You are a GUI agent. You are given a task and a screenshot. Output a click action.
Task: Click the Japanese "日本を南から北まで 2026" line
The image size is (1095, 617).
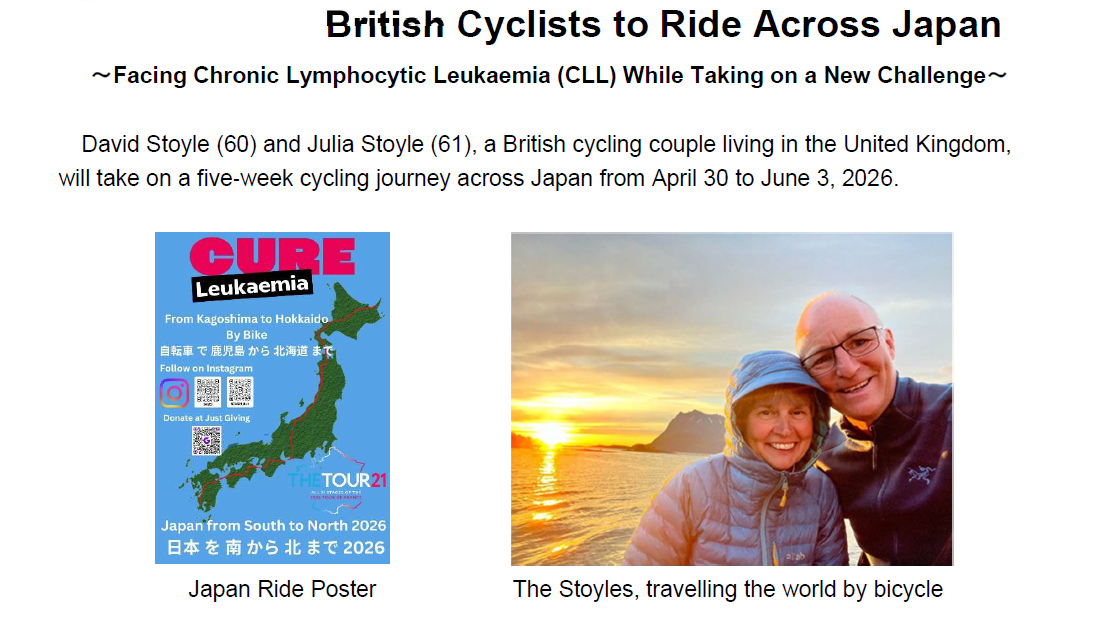tap(272, 548)
